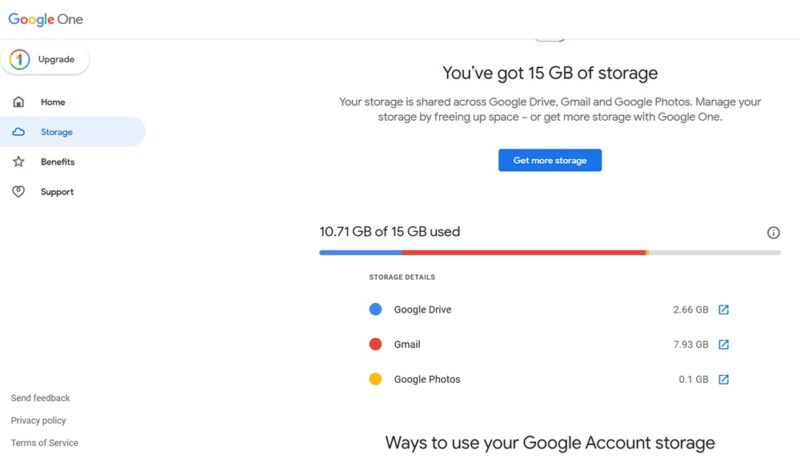The image size is (800, 458).
Task: Click the blue Google Drive dot
Action: tap(376, 309)
